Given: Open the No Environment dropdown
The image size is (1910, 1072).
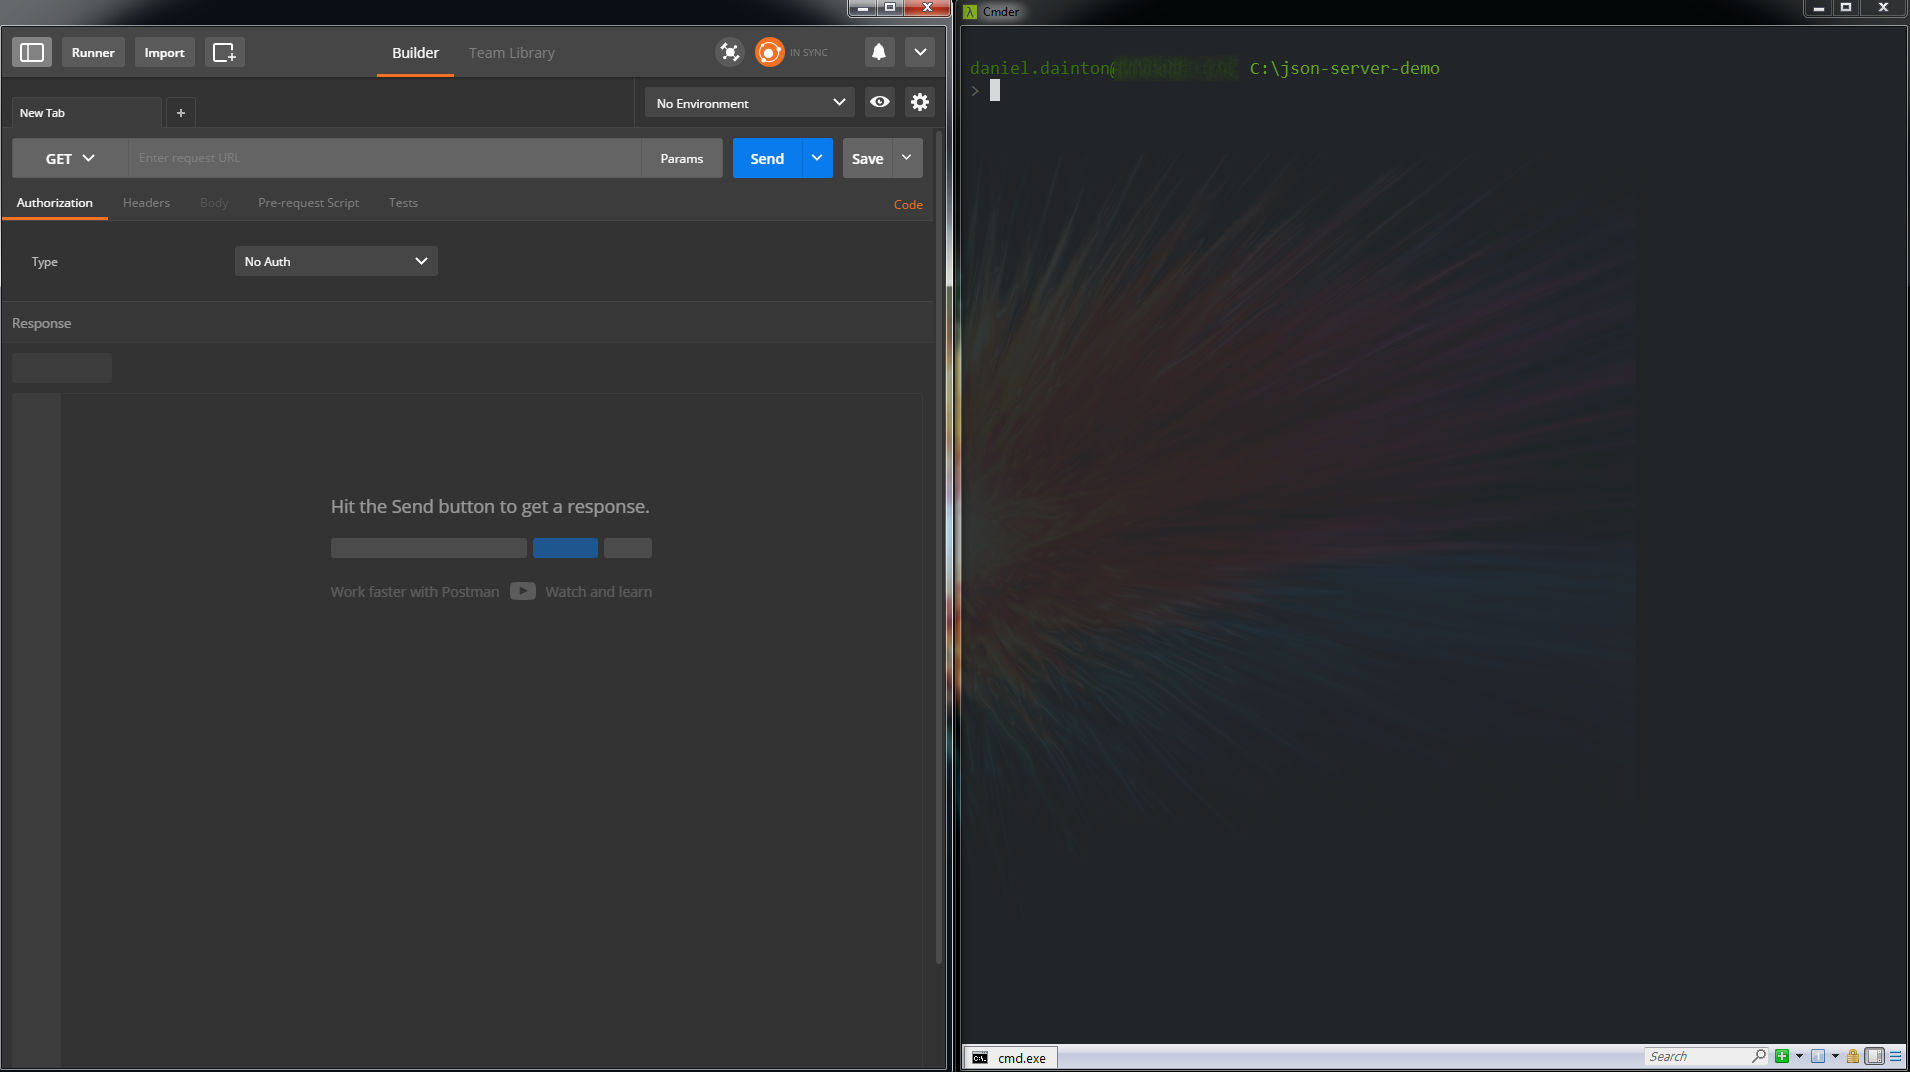Looking at the screenshot, I should [x=749, y=103].
